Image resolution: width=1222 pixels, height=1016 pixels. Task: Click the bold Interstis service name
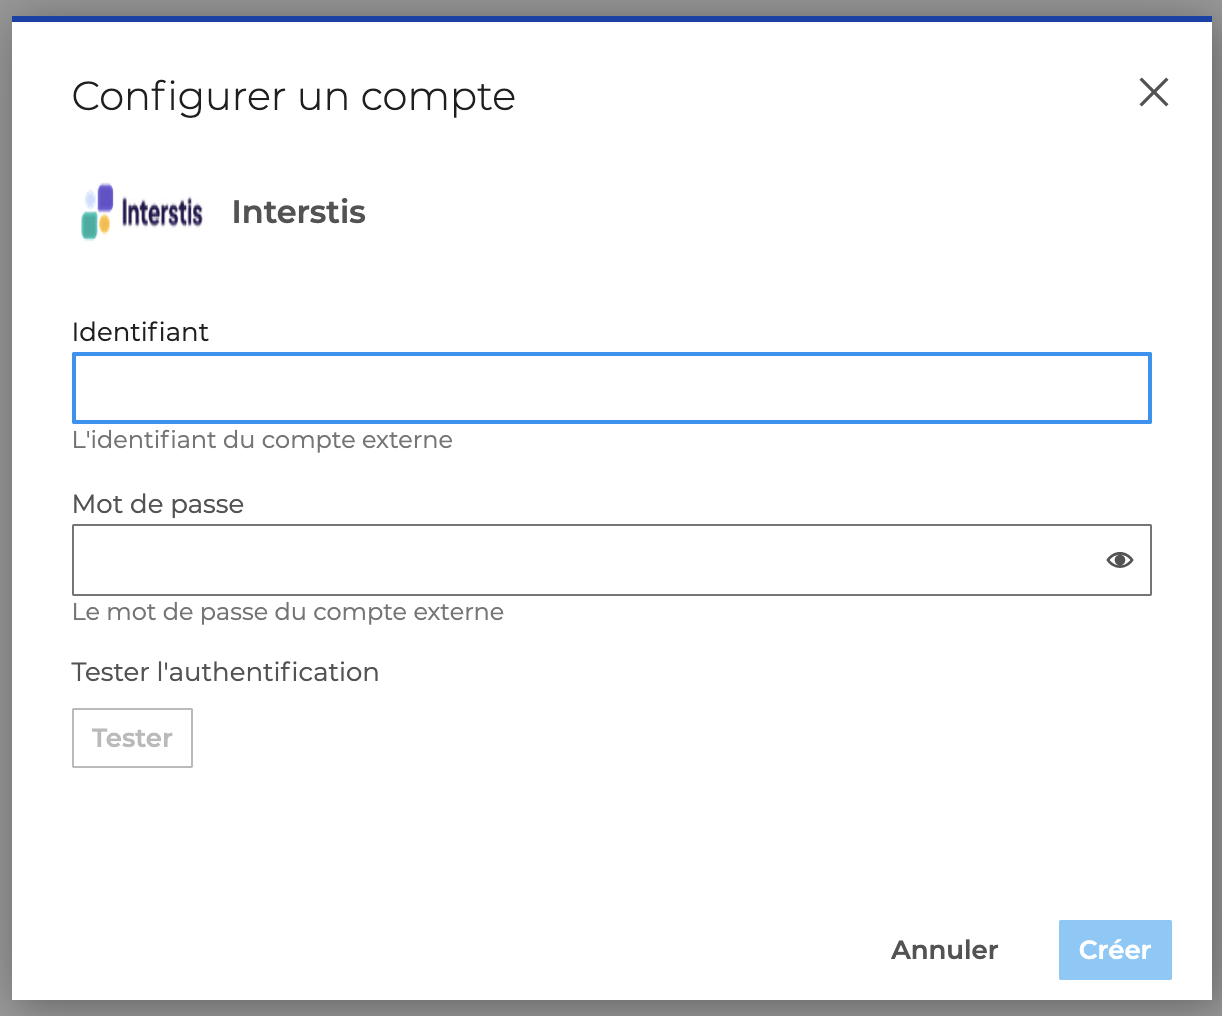(x=298, y=212)
